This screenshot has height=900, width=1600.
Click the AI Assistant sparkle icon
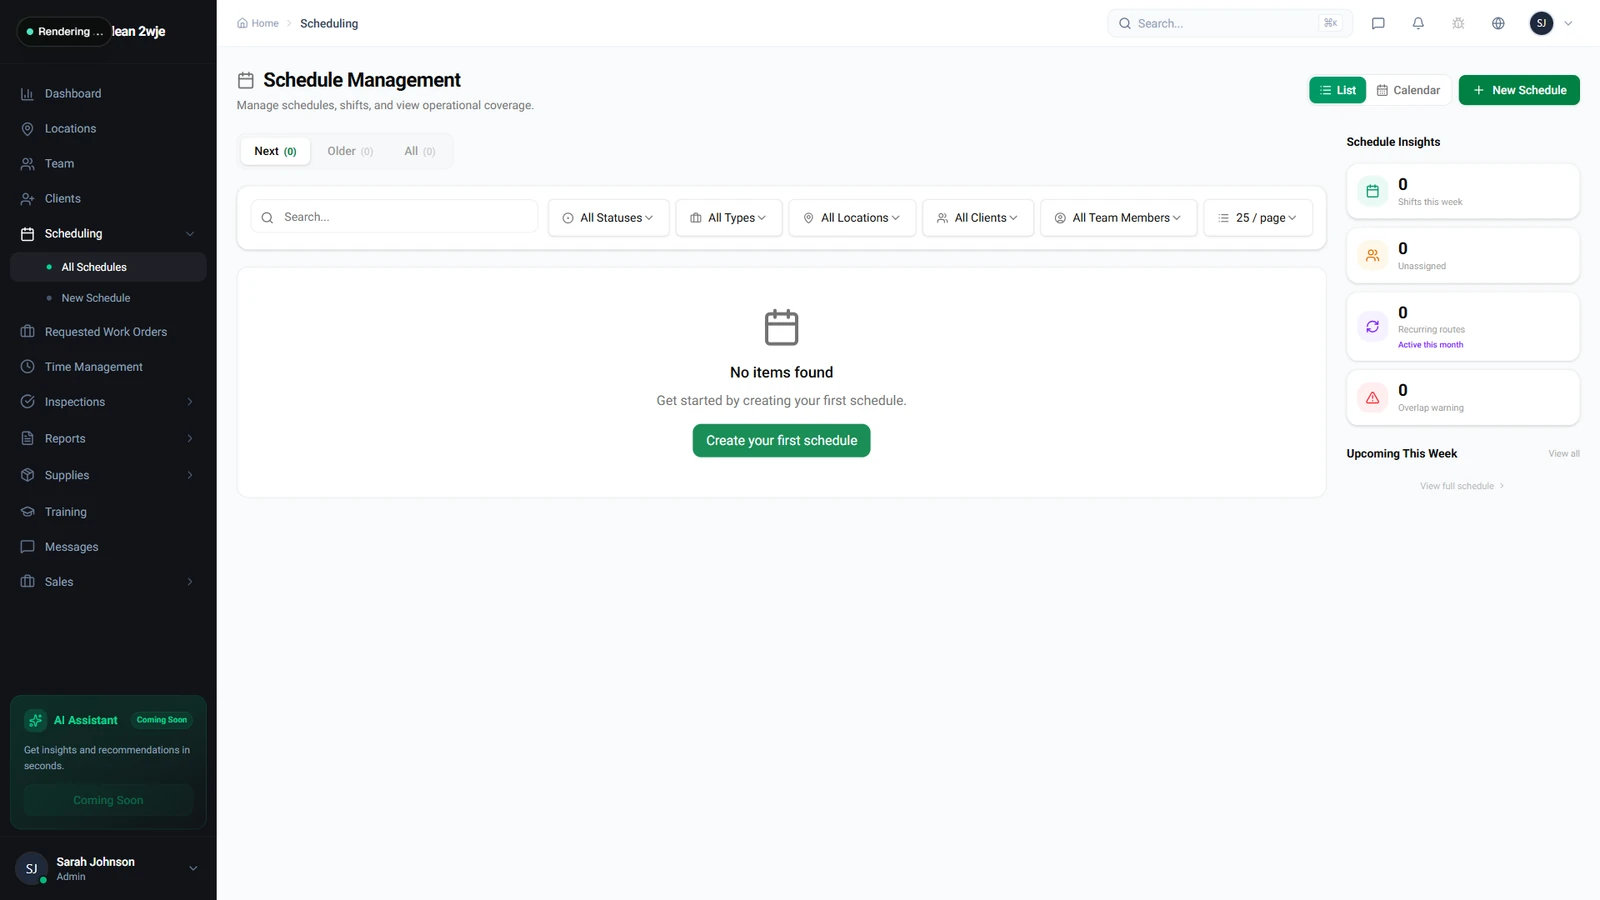pos(36,720)
